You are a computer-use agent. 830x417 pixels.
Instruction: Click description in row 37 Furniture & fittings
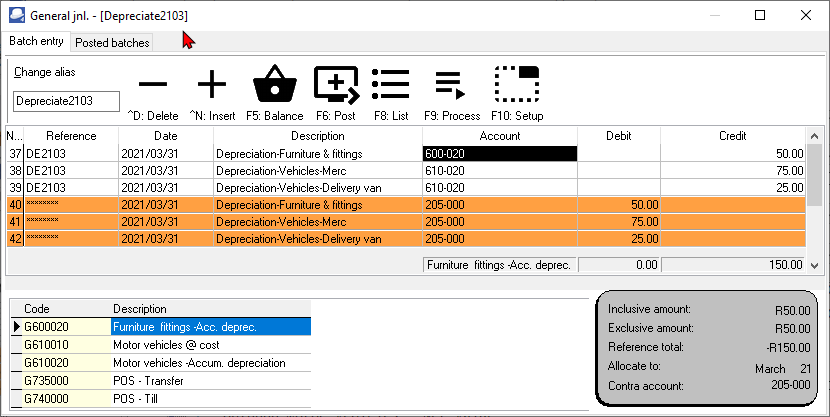[318, 153]
